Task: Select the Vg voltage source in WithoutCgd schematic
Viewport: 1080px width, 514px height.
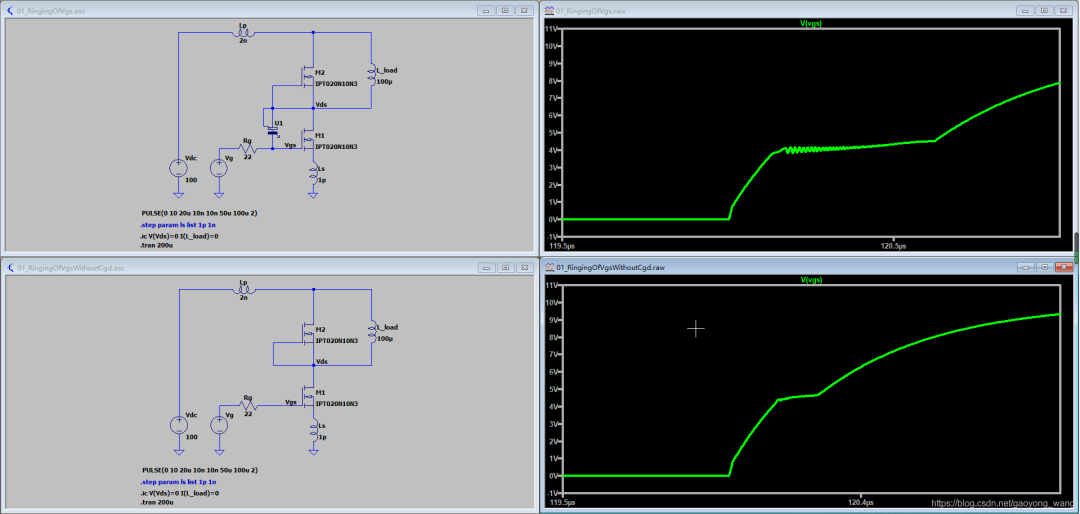Action: click(219, 425)
